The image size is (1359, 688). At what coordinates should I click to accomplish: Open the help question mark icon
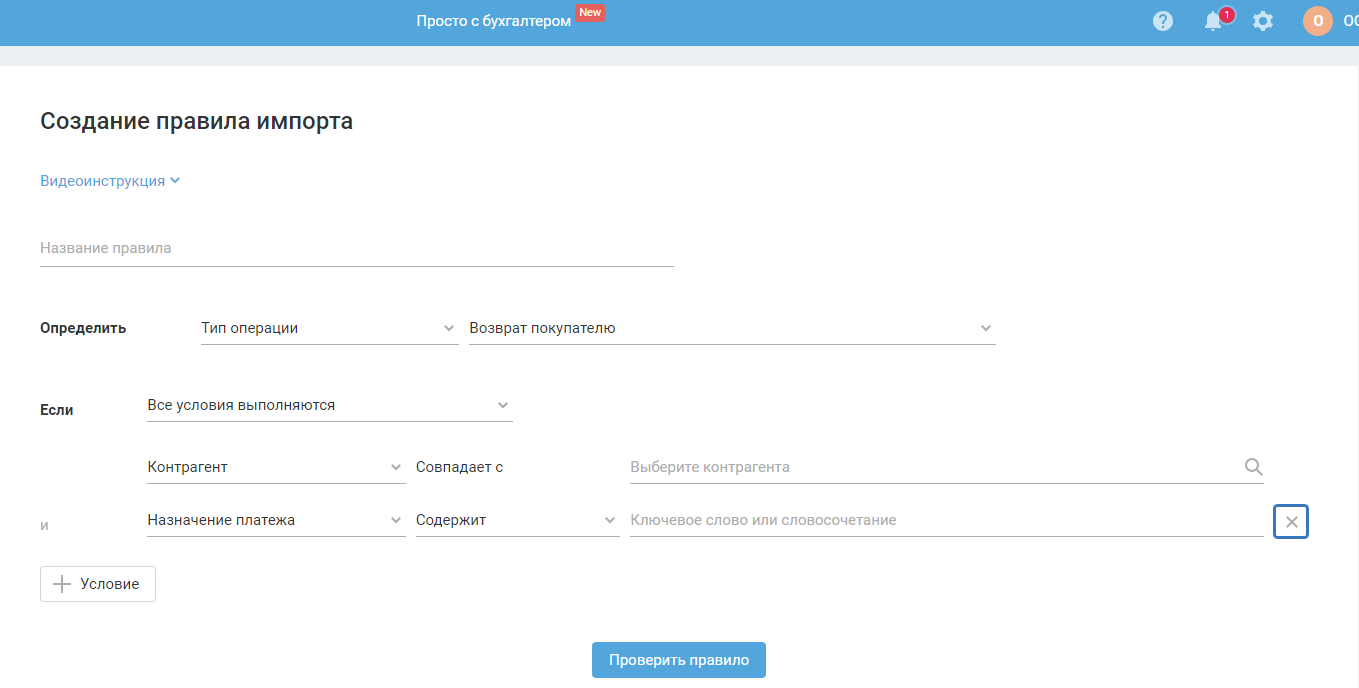[1163, 21]
